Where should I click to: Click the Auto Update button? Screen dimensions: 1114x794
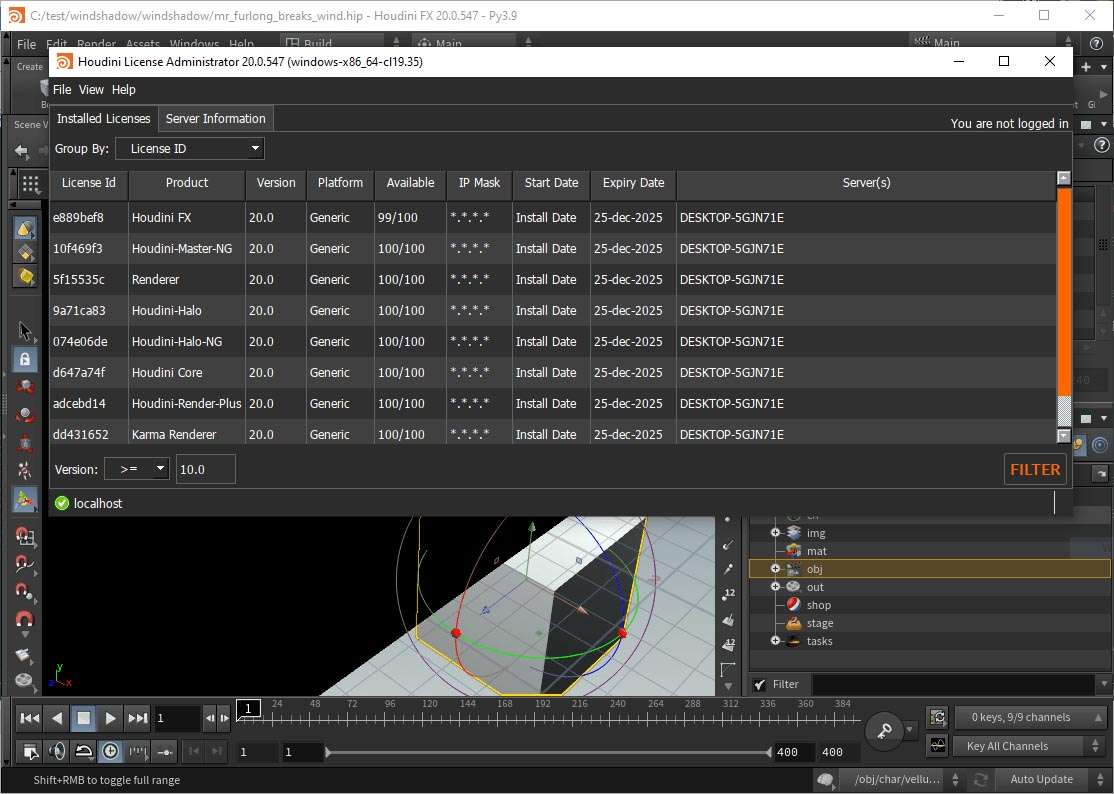click(x=1042, y=779)
